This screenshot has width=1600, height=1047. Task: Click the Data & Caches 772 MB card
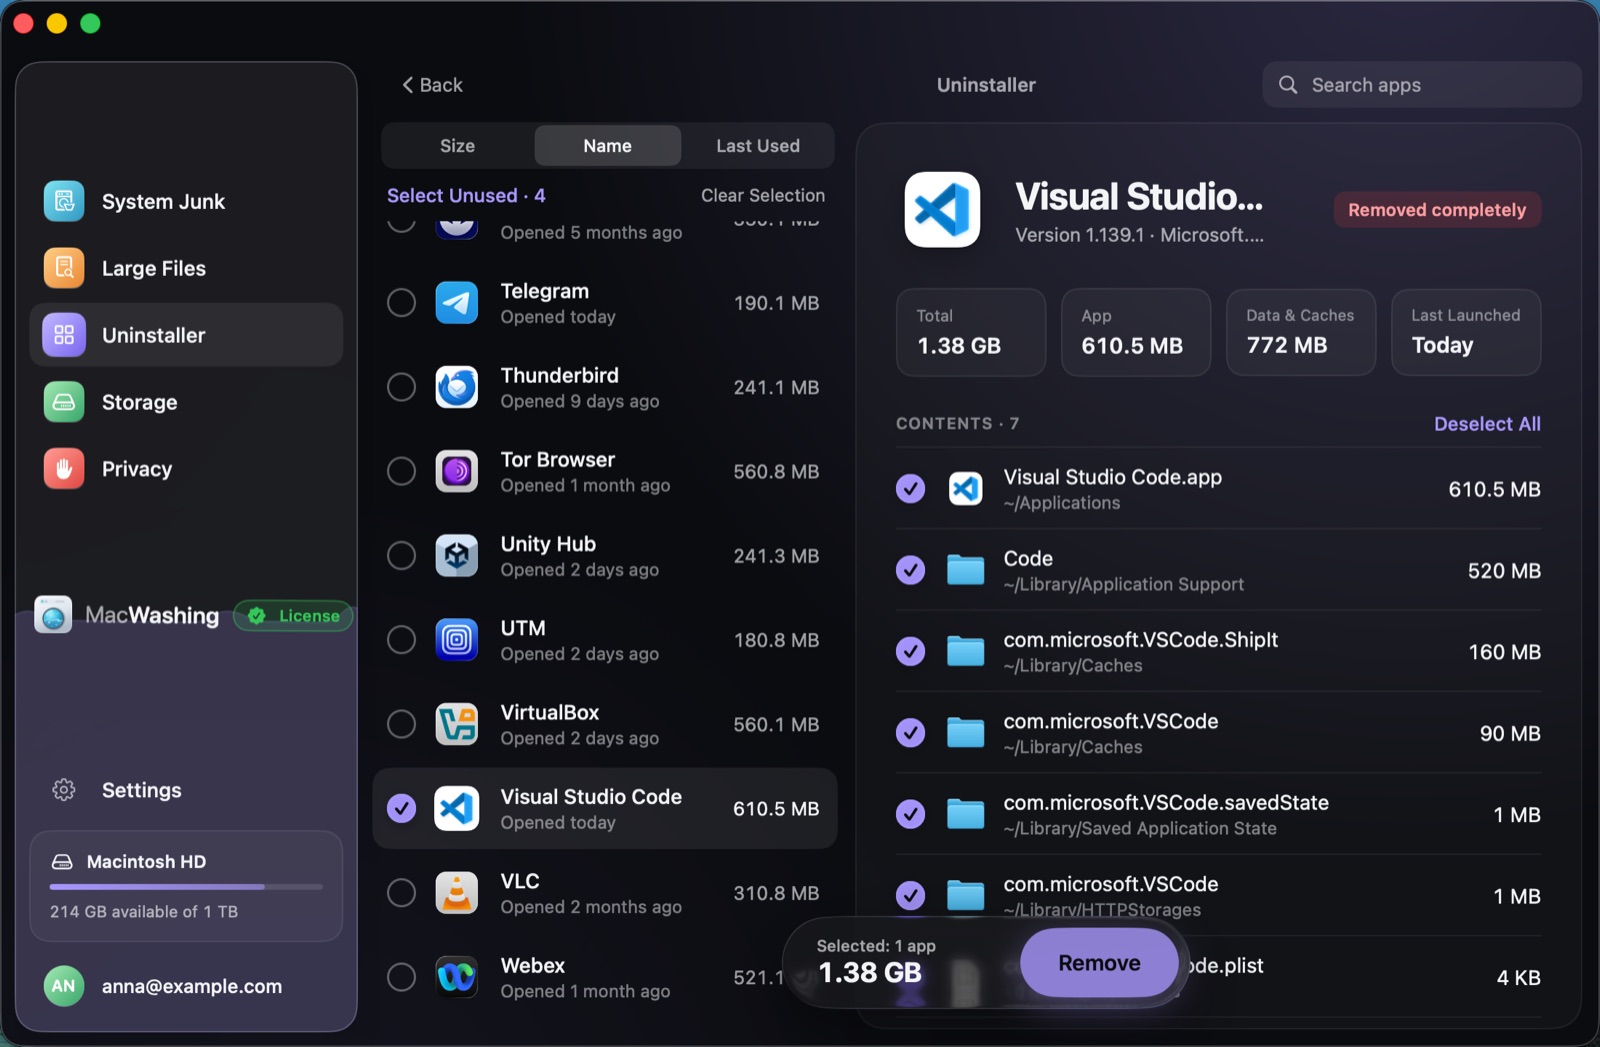(x=1300, y=332)
